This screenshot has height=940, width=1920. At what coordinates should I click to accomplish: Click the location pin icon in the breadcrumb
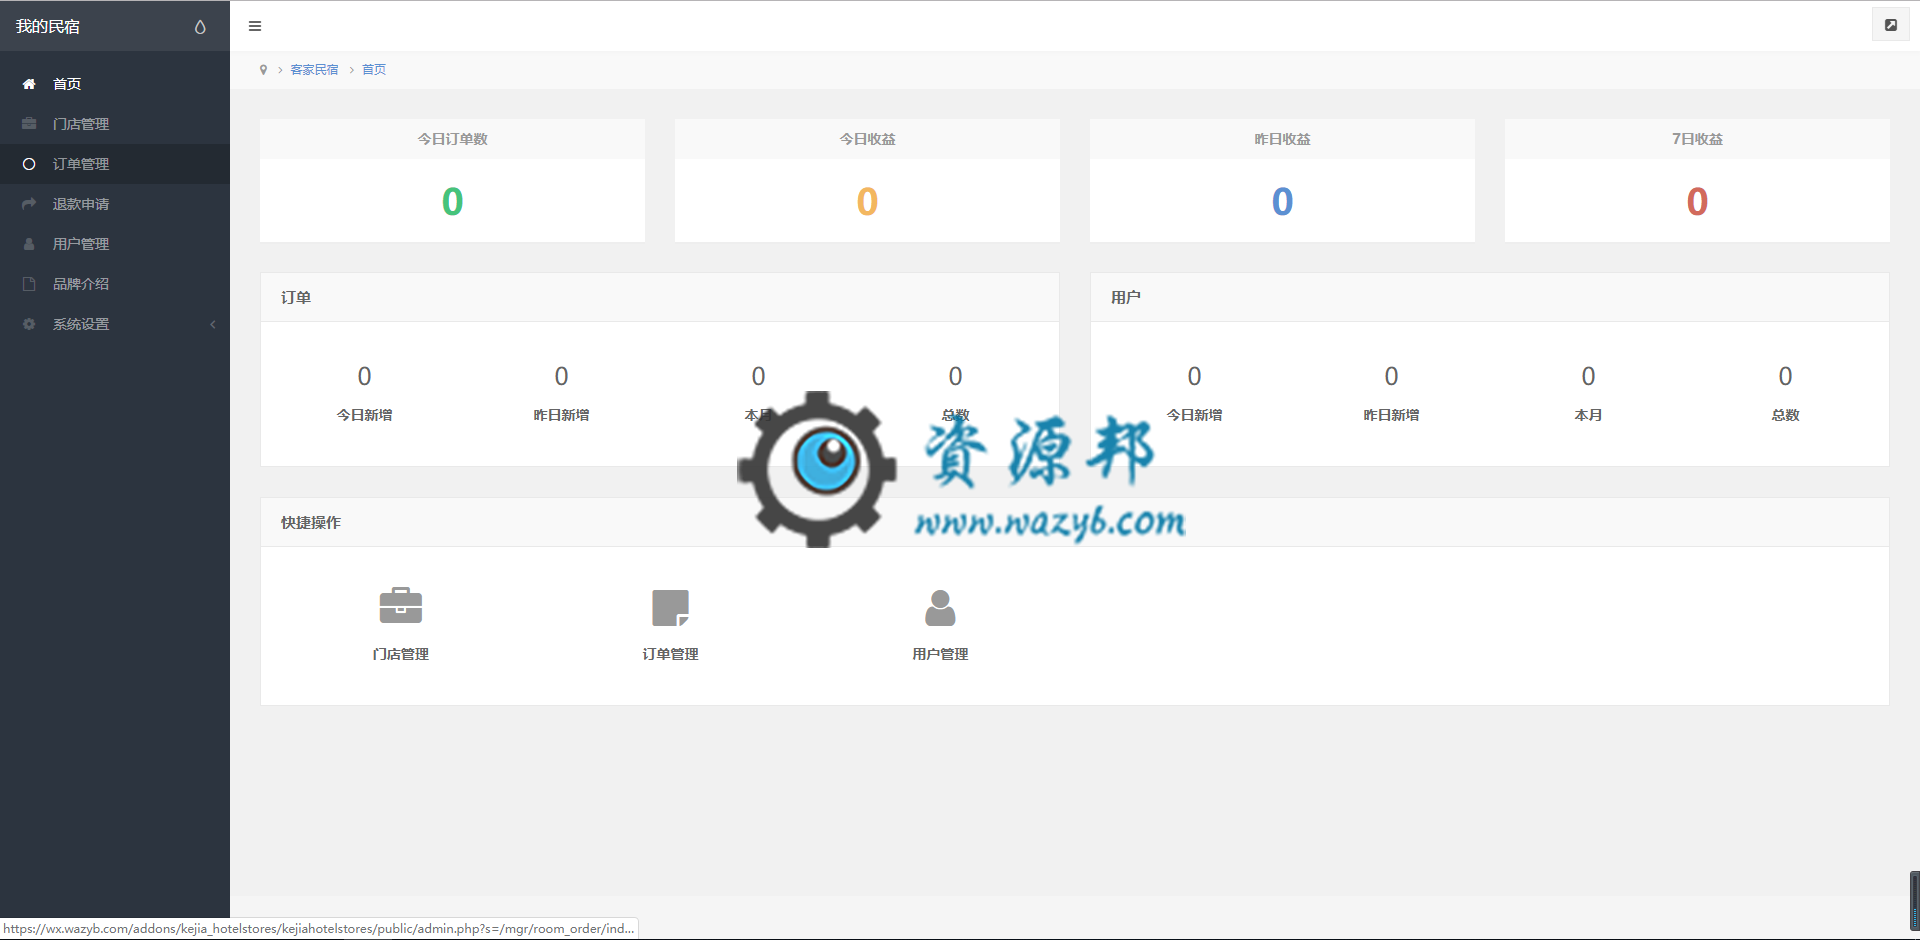point(263,70)
